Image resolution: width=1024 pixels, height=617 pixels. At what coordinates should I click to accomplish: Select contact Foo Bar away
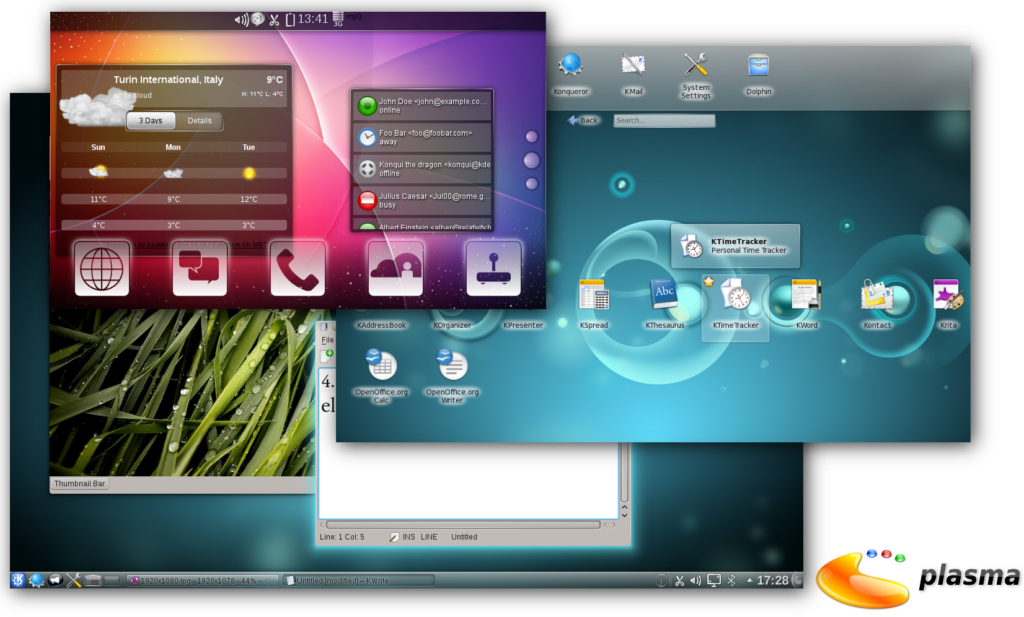pyautogui.click(x=422, y=137)
